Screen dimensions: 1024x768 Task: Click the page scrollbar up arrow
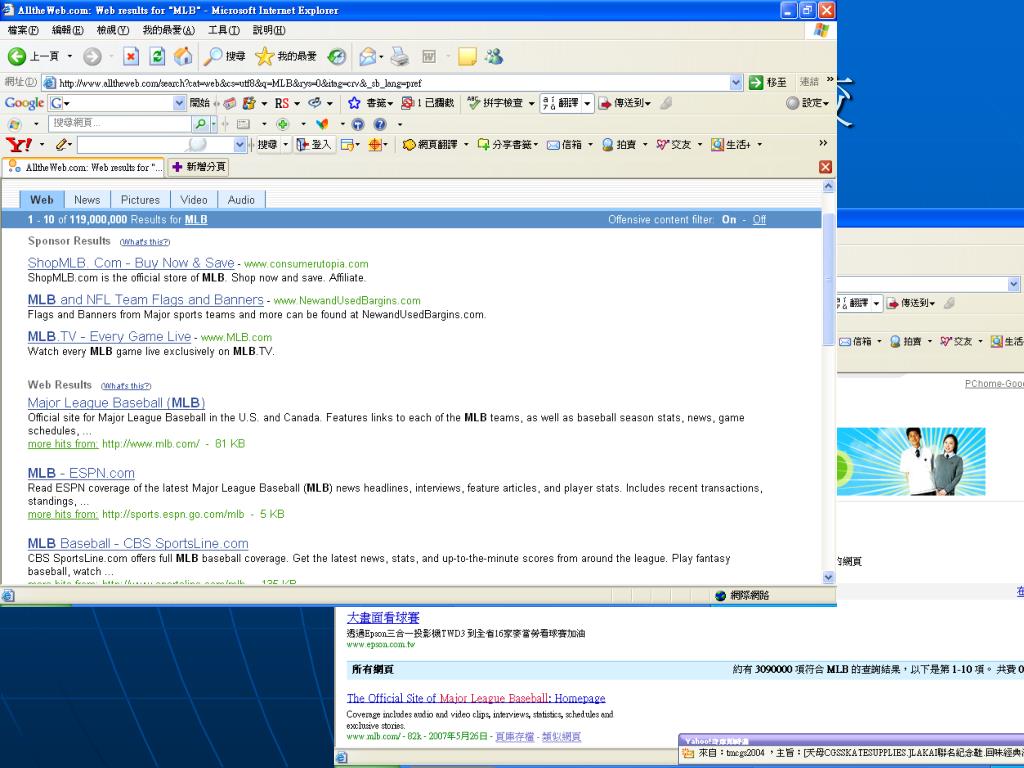[829, 187]
